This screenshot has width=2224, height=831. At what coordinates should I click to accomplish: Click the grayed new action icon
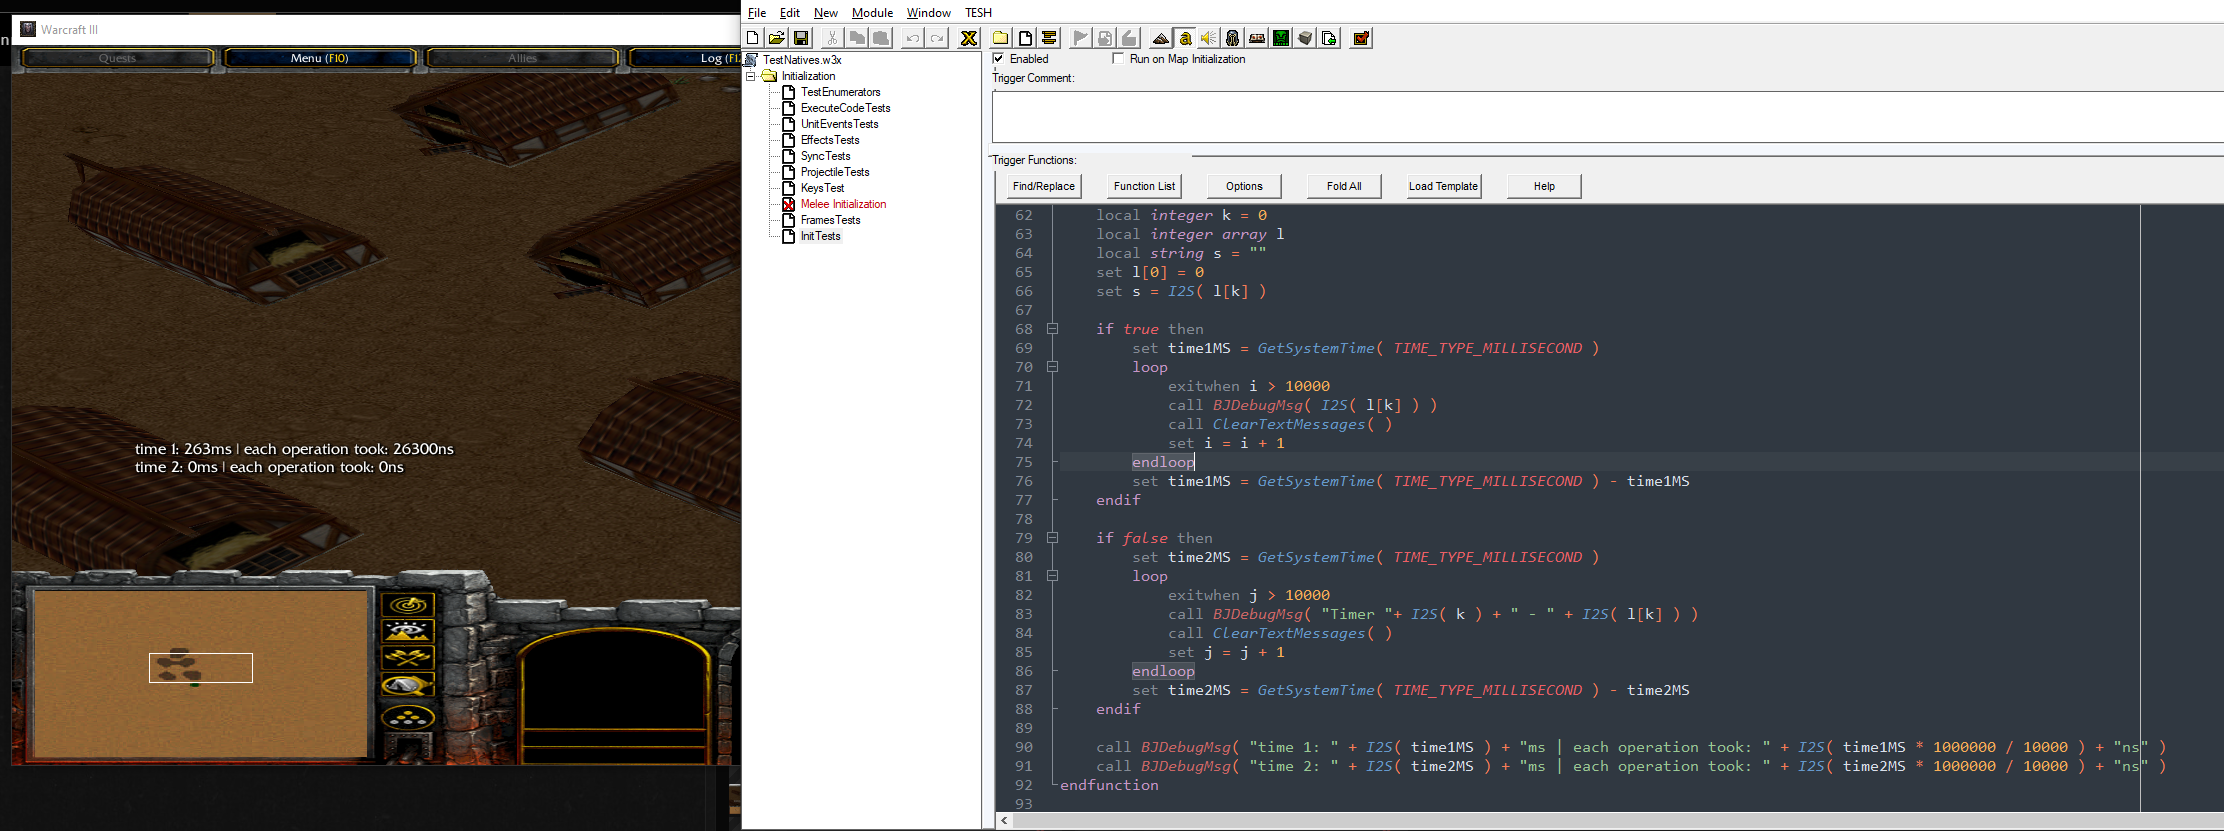(1129, 38)
